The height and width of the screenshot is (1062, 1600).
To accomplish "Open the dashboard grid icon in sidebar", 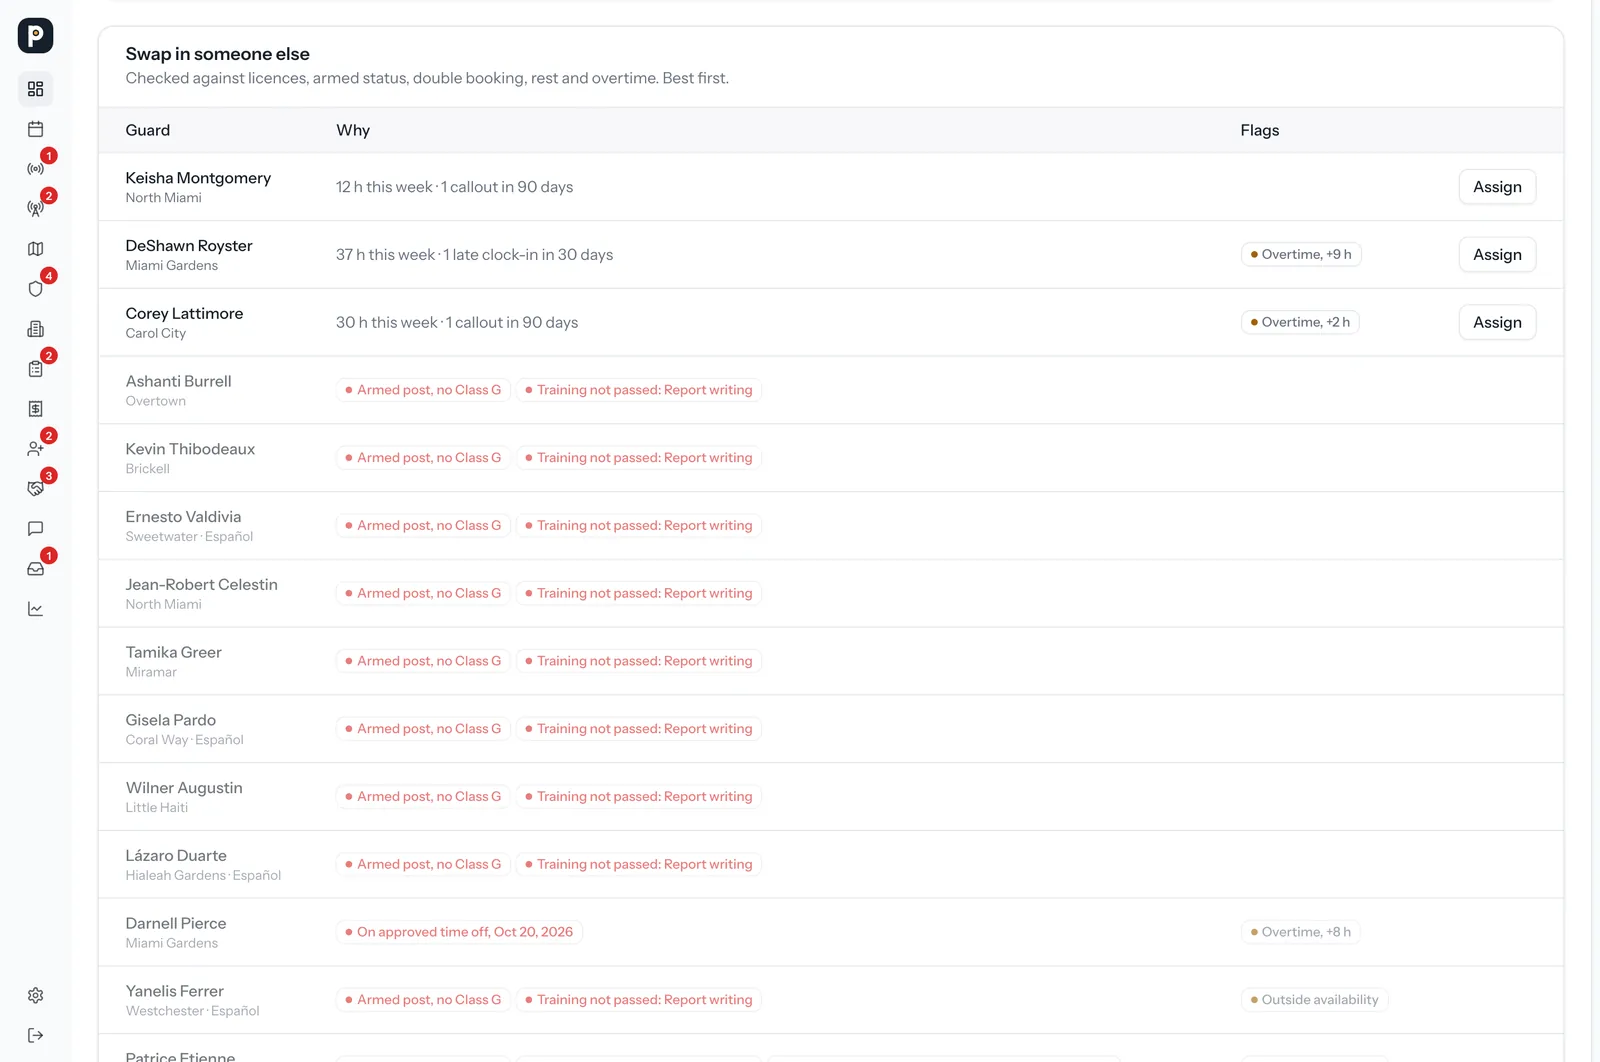I will tap(35, 89).
